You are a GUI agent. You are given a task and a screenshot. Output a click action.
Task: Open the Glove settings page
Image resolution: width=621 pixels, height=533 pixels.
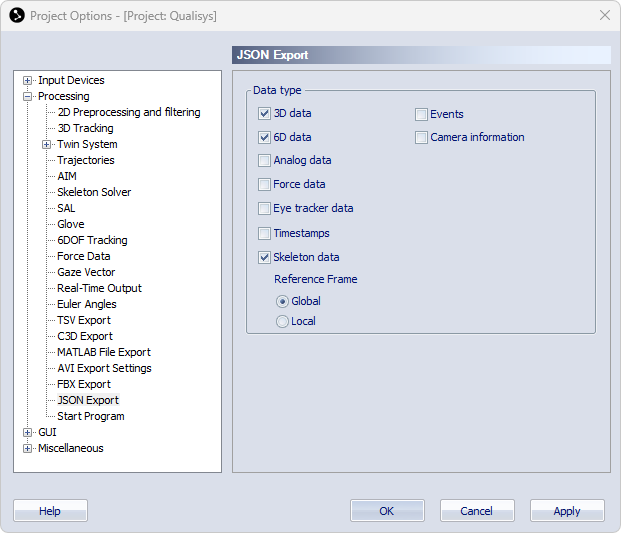click(x=70, y=225)
